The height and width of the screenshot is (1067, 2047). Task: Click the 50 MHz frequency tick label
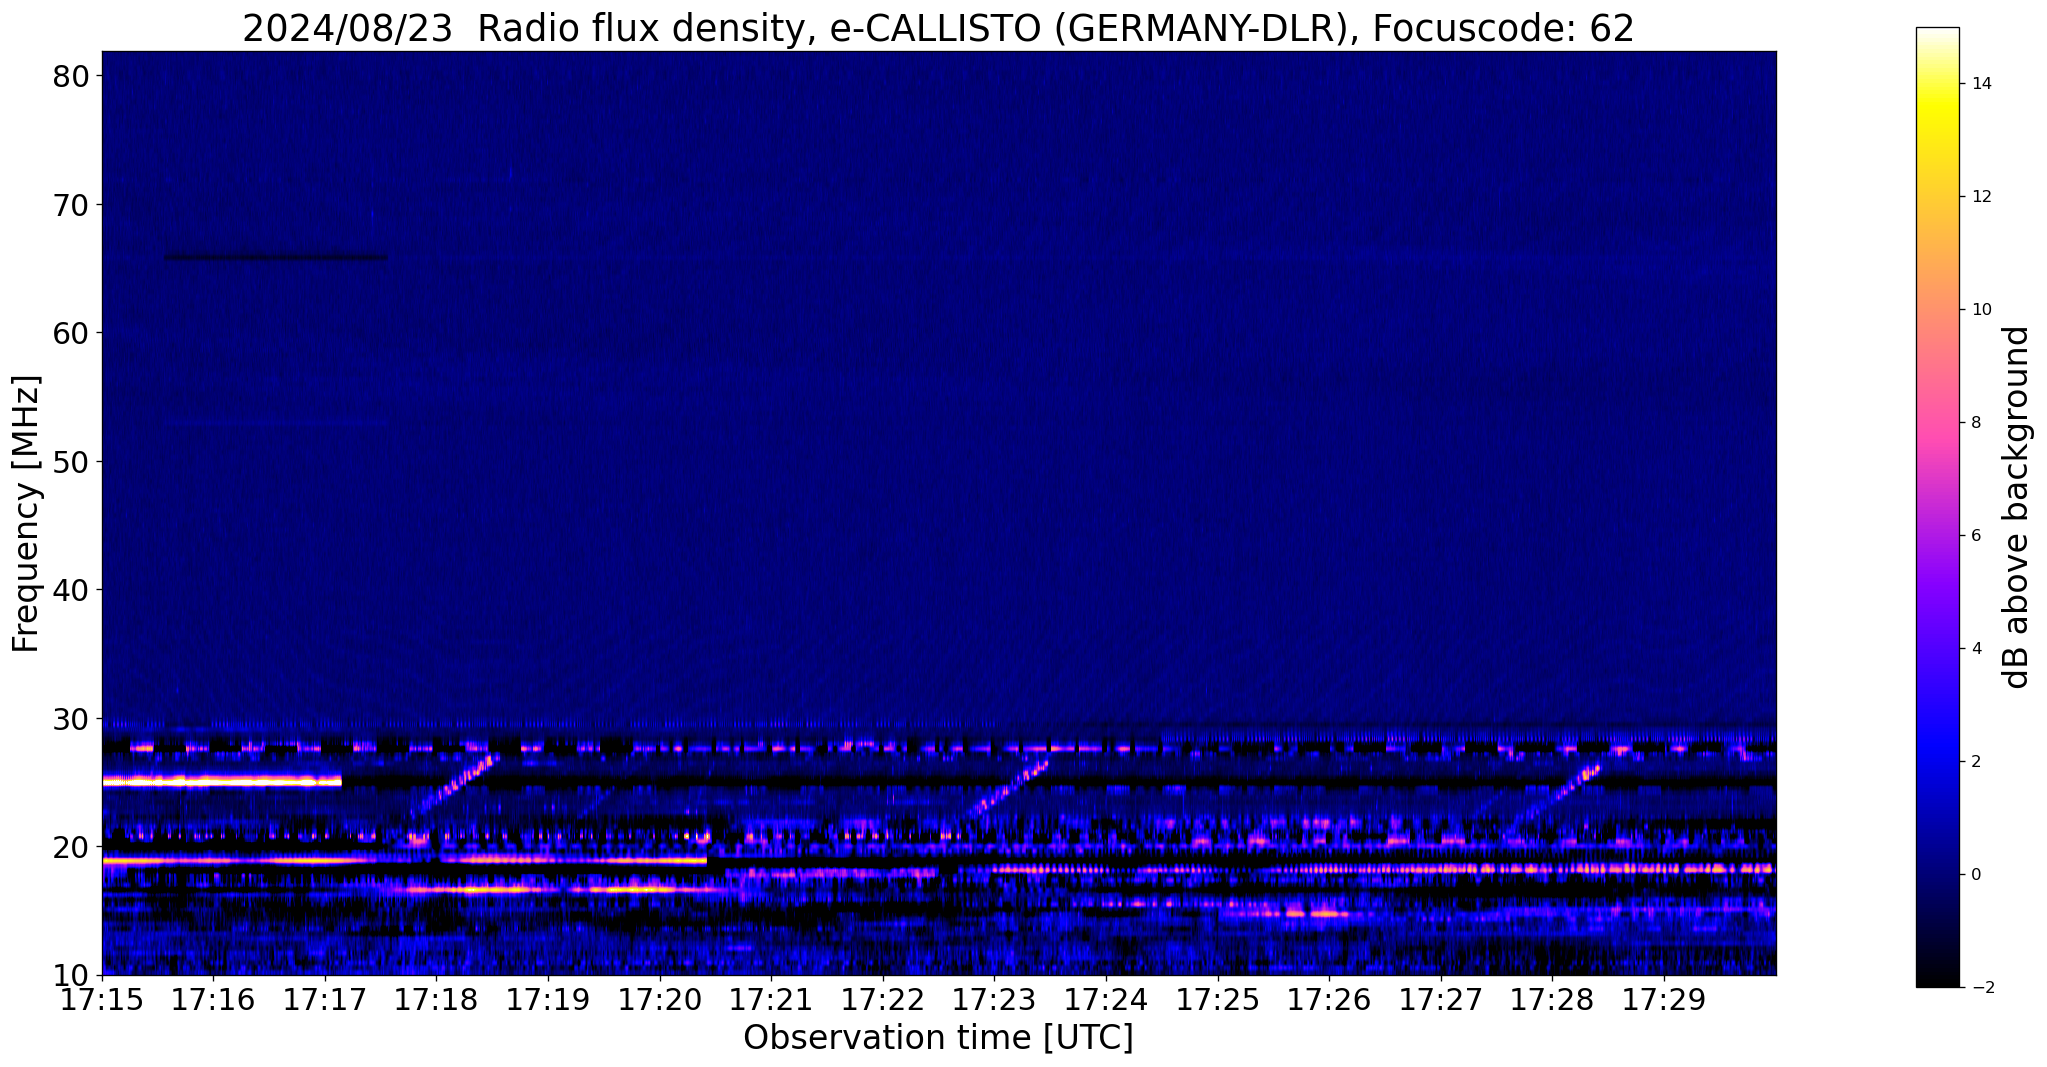click(73, 462)
